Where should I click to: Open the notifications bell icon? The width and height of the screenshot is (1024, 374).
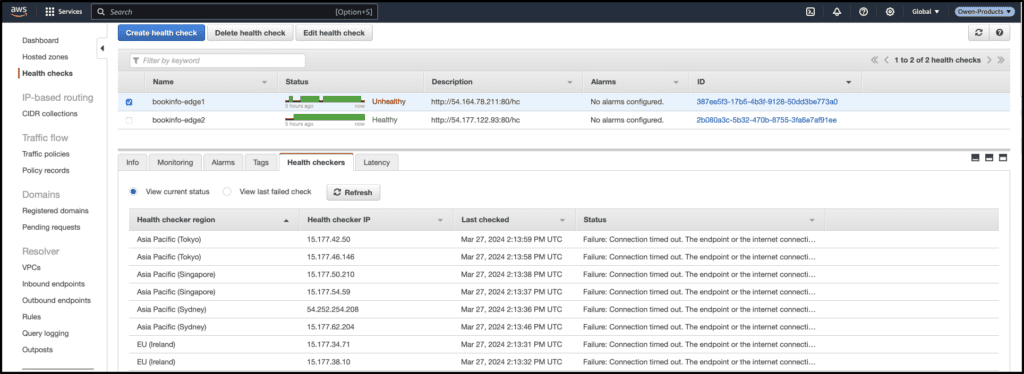click(x=837, y=12)
